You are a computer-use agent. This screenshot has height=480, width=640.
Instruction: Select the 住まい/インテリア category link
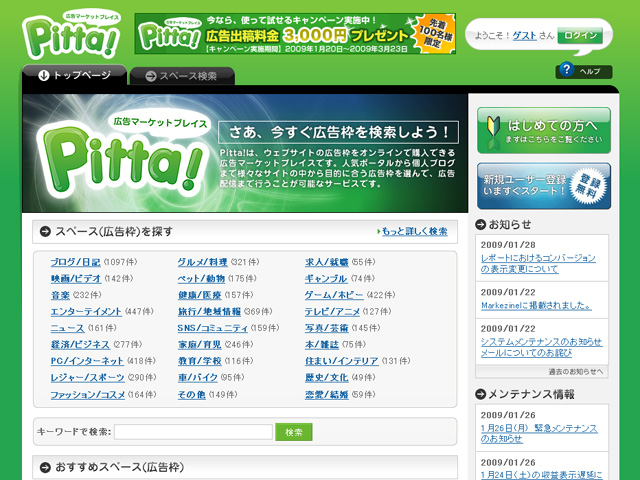coord(342,361)
